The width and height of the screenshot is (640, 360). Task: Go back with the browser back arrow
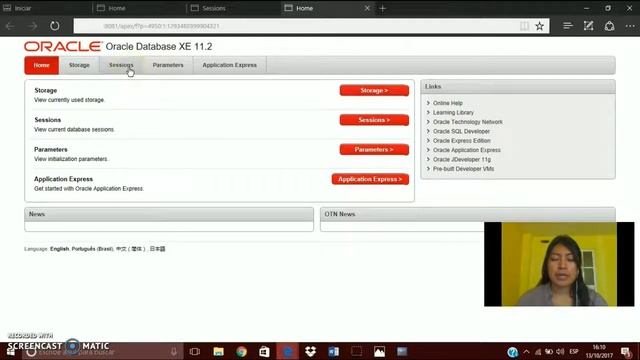[x=10, y=26]
